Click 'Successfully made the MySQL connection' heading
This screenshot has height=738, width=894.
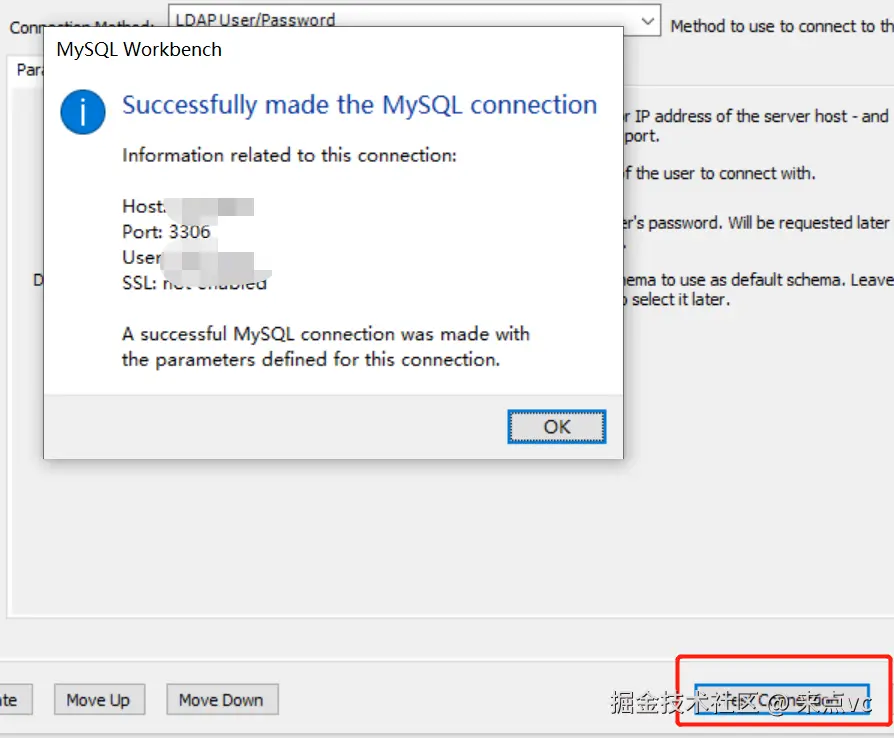tap(359, 106)
